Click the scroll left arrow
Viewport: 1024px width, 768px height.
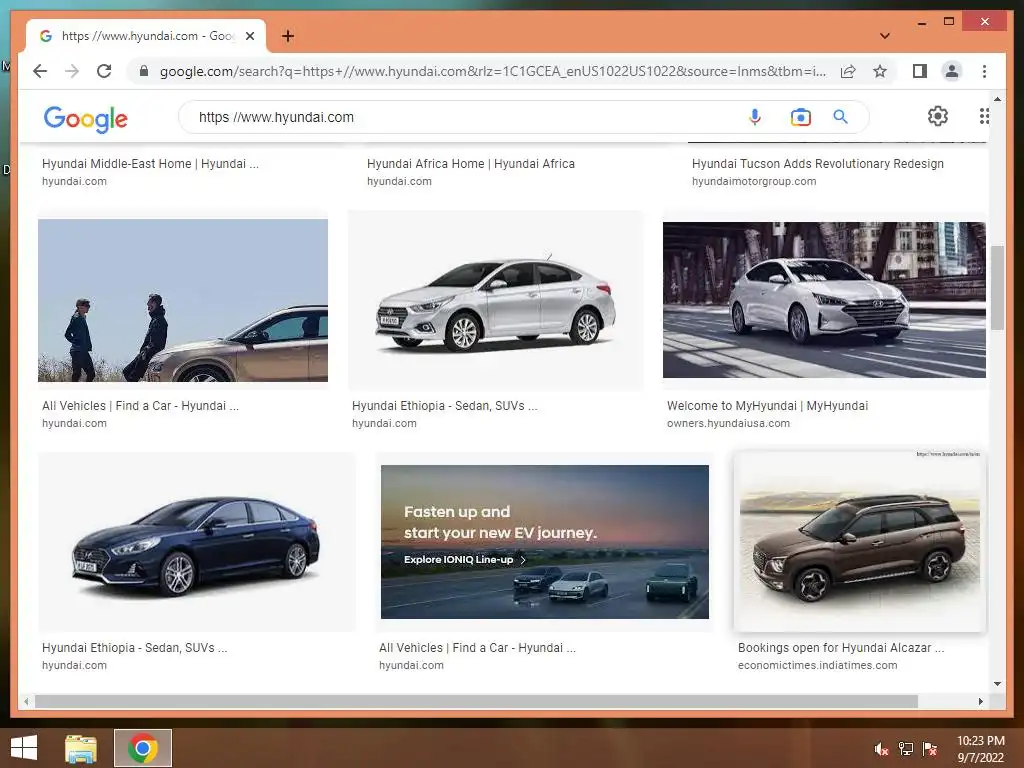25,701
